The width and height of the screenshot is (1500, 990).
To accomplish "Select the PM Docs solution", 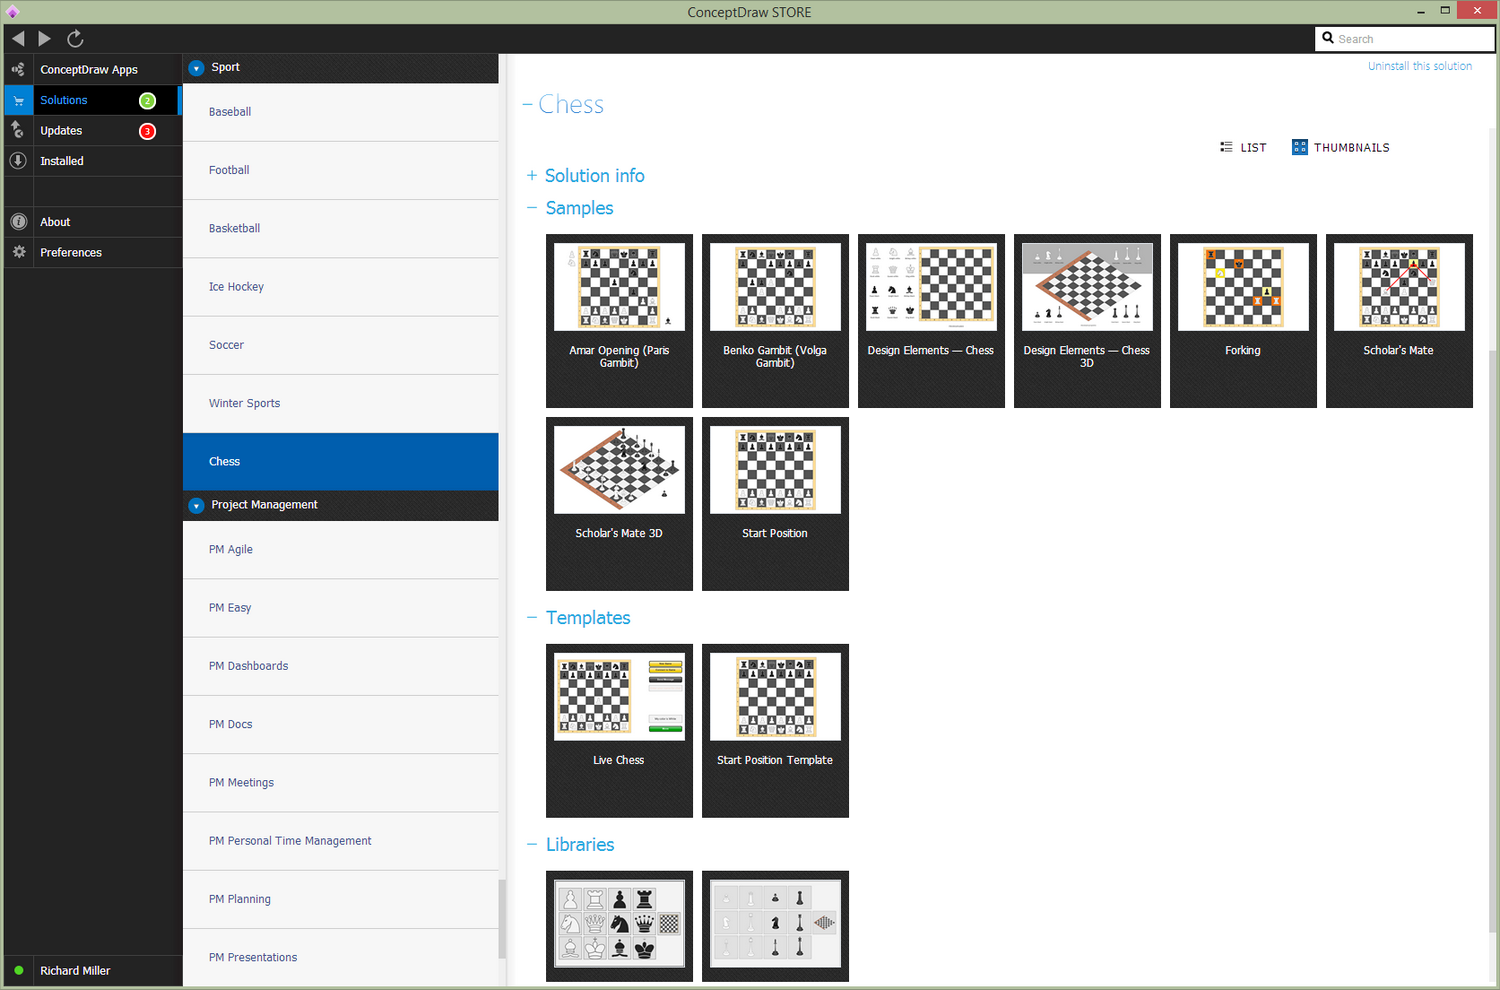I will [x=340, y=724].
